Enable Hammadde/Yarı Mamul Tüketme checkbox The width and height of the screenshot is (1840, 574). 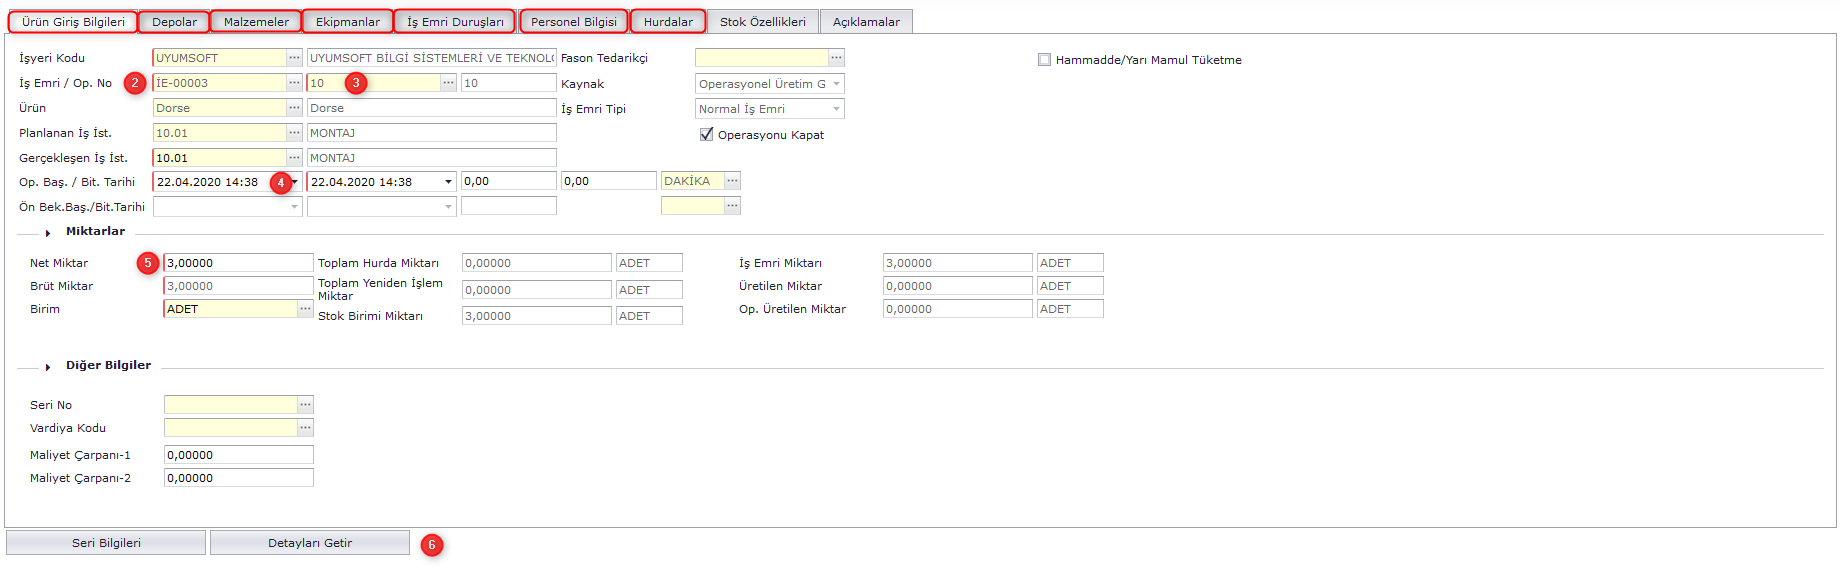point(1044,60)
